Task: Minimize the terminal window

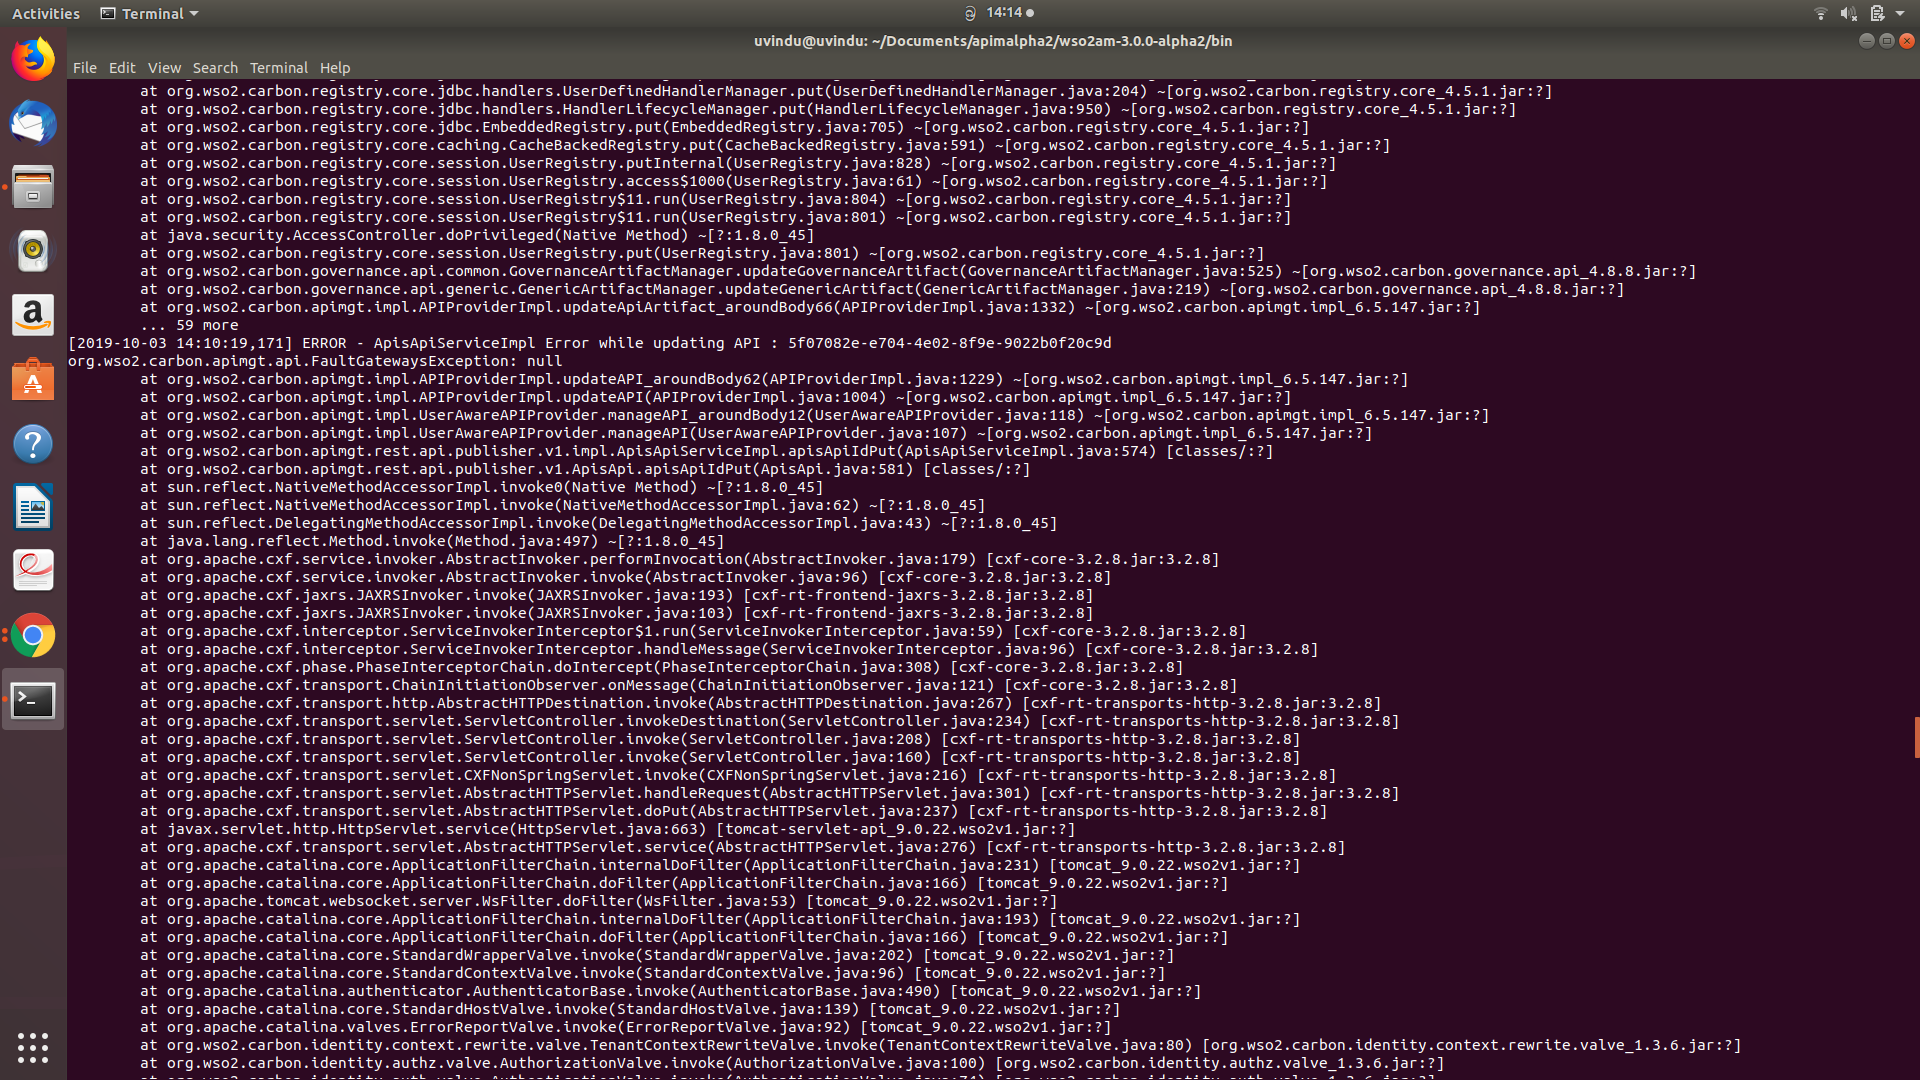Action: click(1866, 41)
